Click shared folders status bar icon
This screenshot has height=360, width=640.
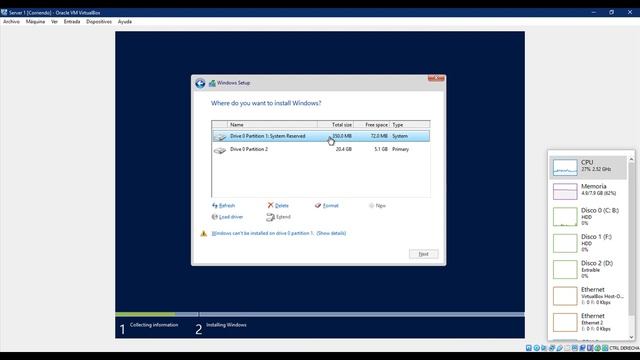click(567, 348)
